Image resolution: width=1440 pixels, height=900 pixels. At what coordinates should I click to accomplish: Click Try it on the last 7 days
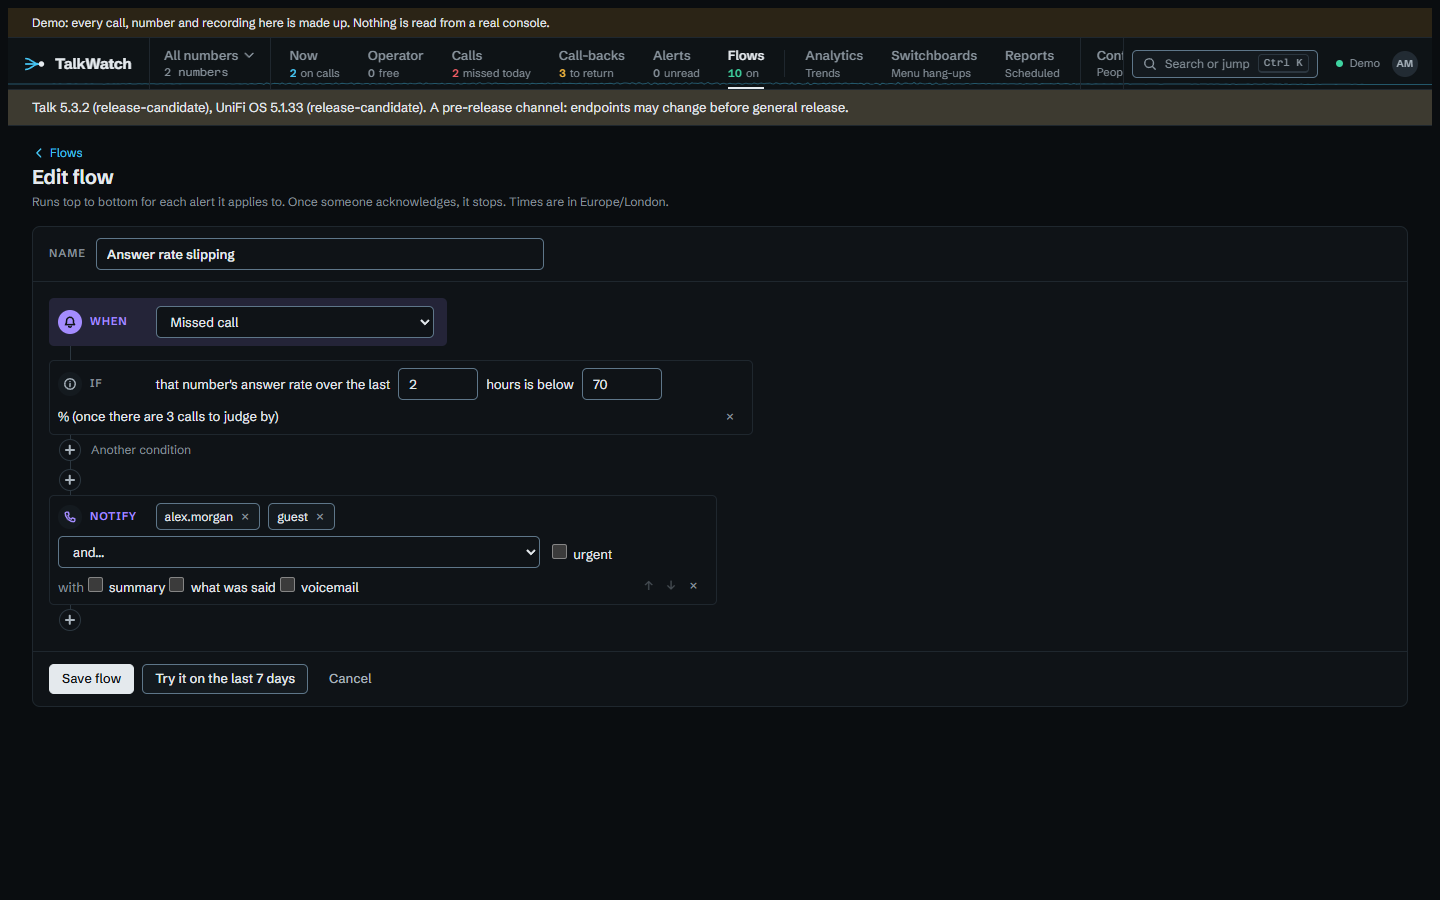click(225, 679)
